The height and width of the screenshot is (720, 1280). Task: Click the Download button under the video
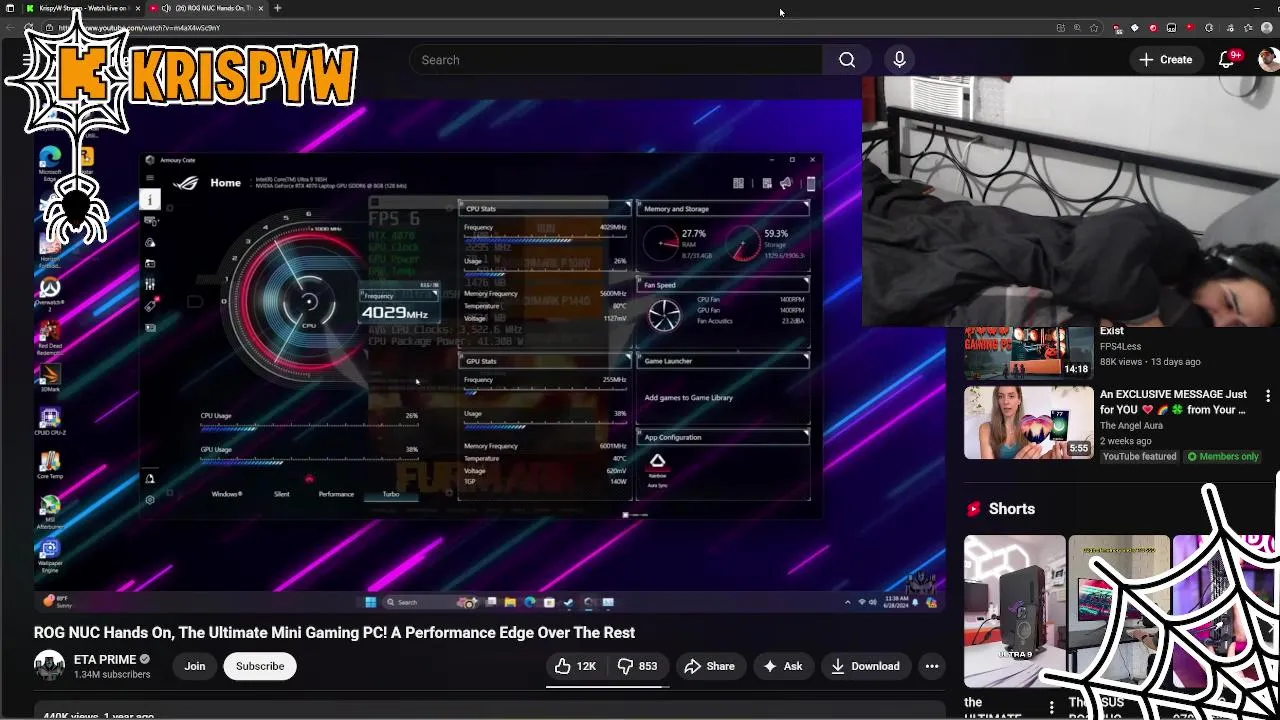[x=865, y=666]
